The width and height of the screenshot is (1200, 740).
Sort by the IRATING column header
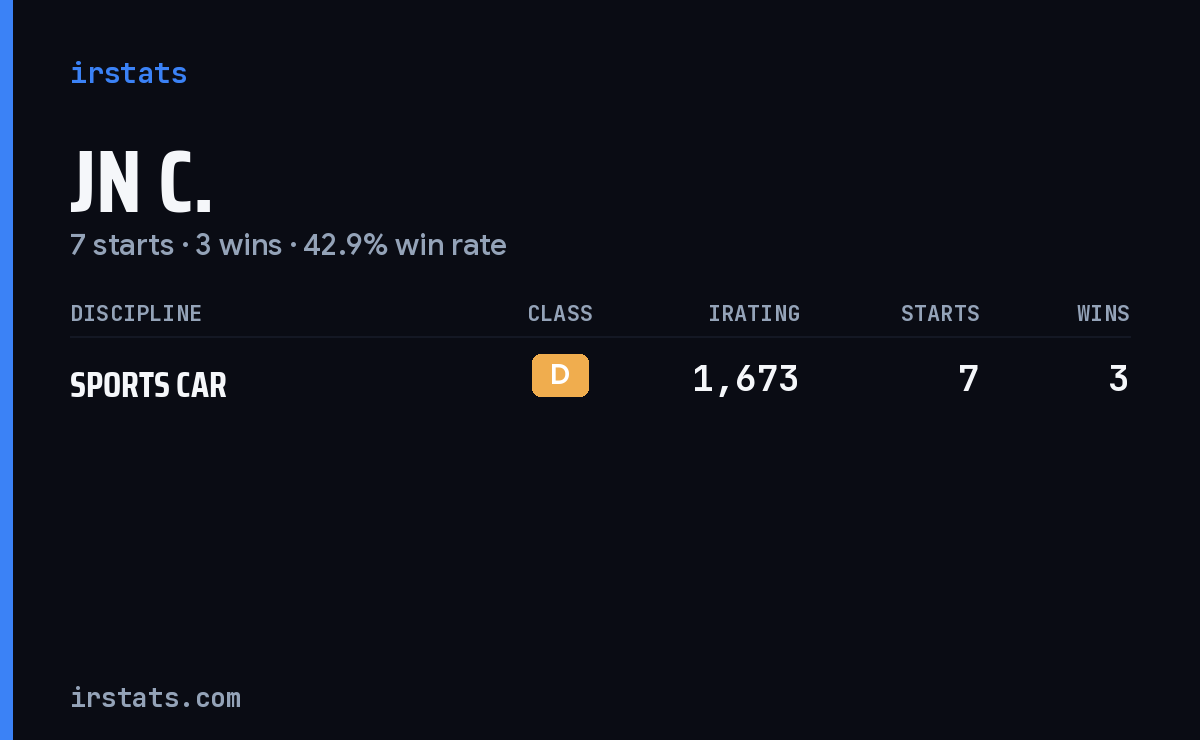coord(754,313)
